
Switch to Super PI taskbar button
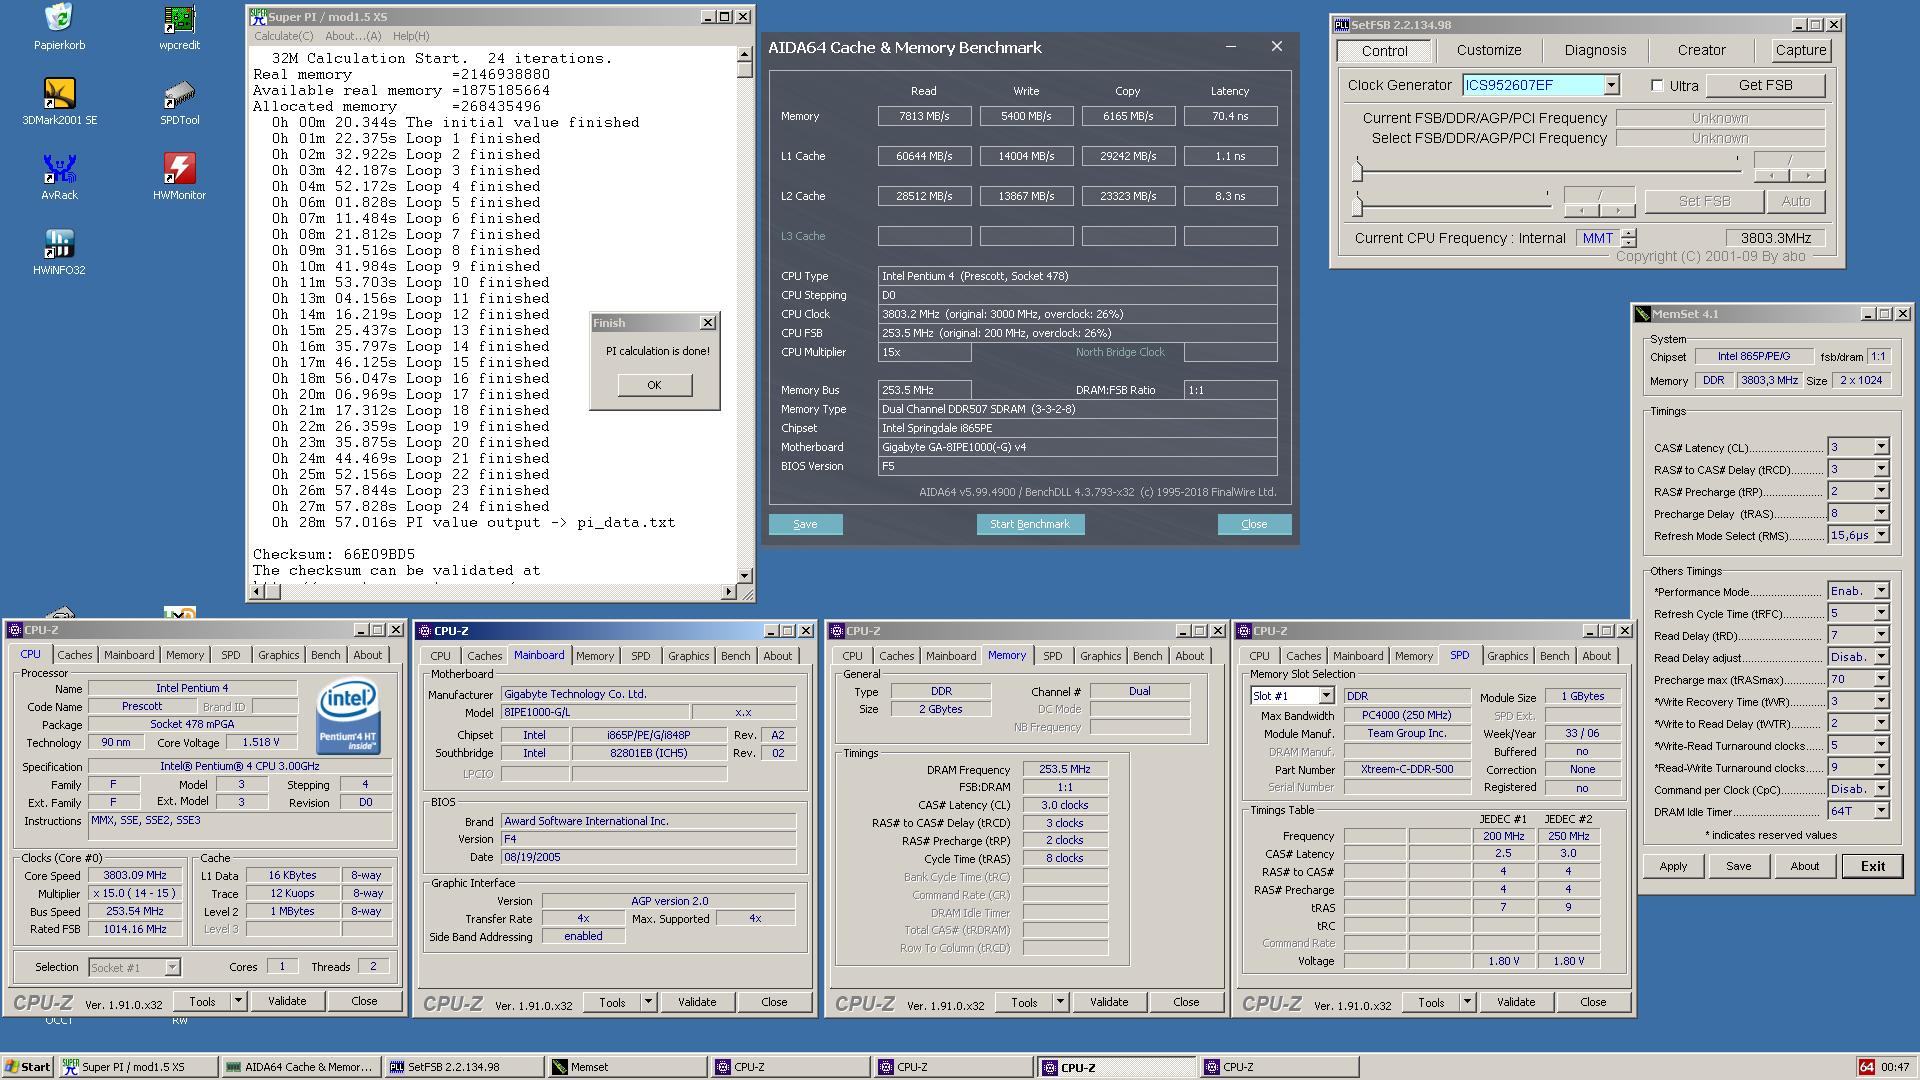coord(137,1067)
